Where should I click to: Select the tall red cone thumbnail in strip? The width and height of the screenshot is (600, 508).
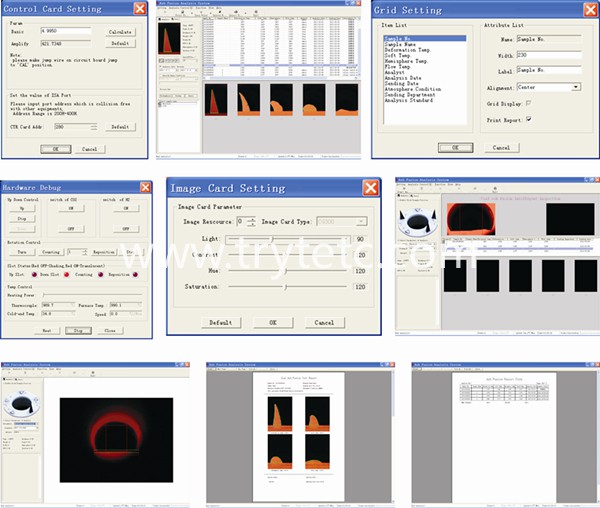pos(216,100)
